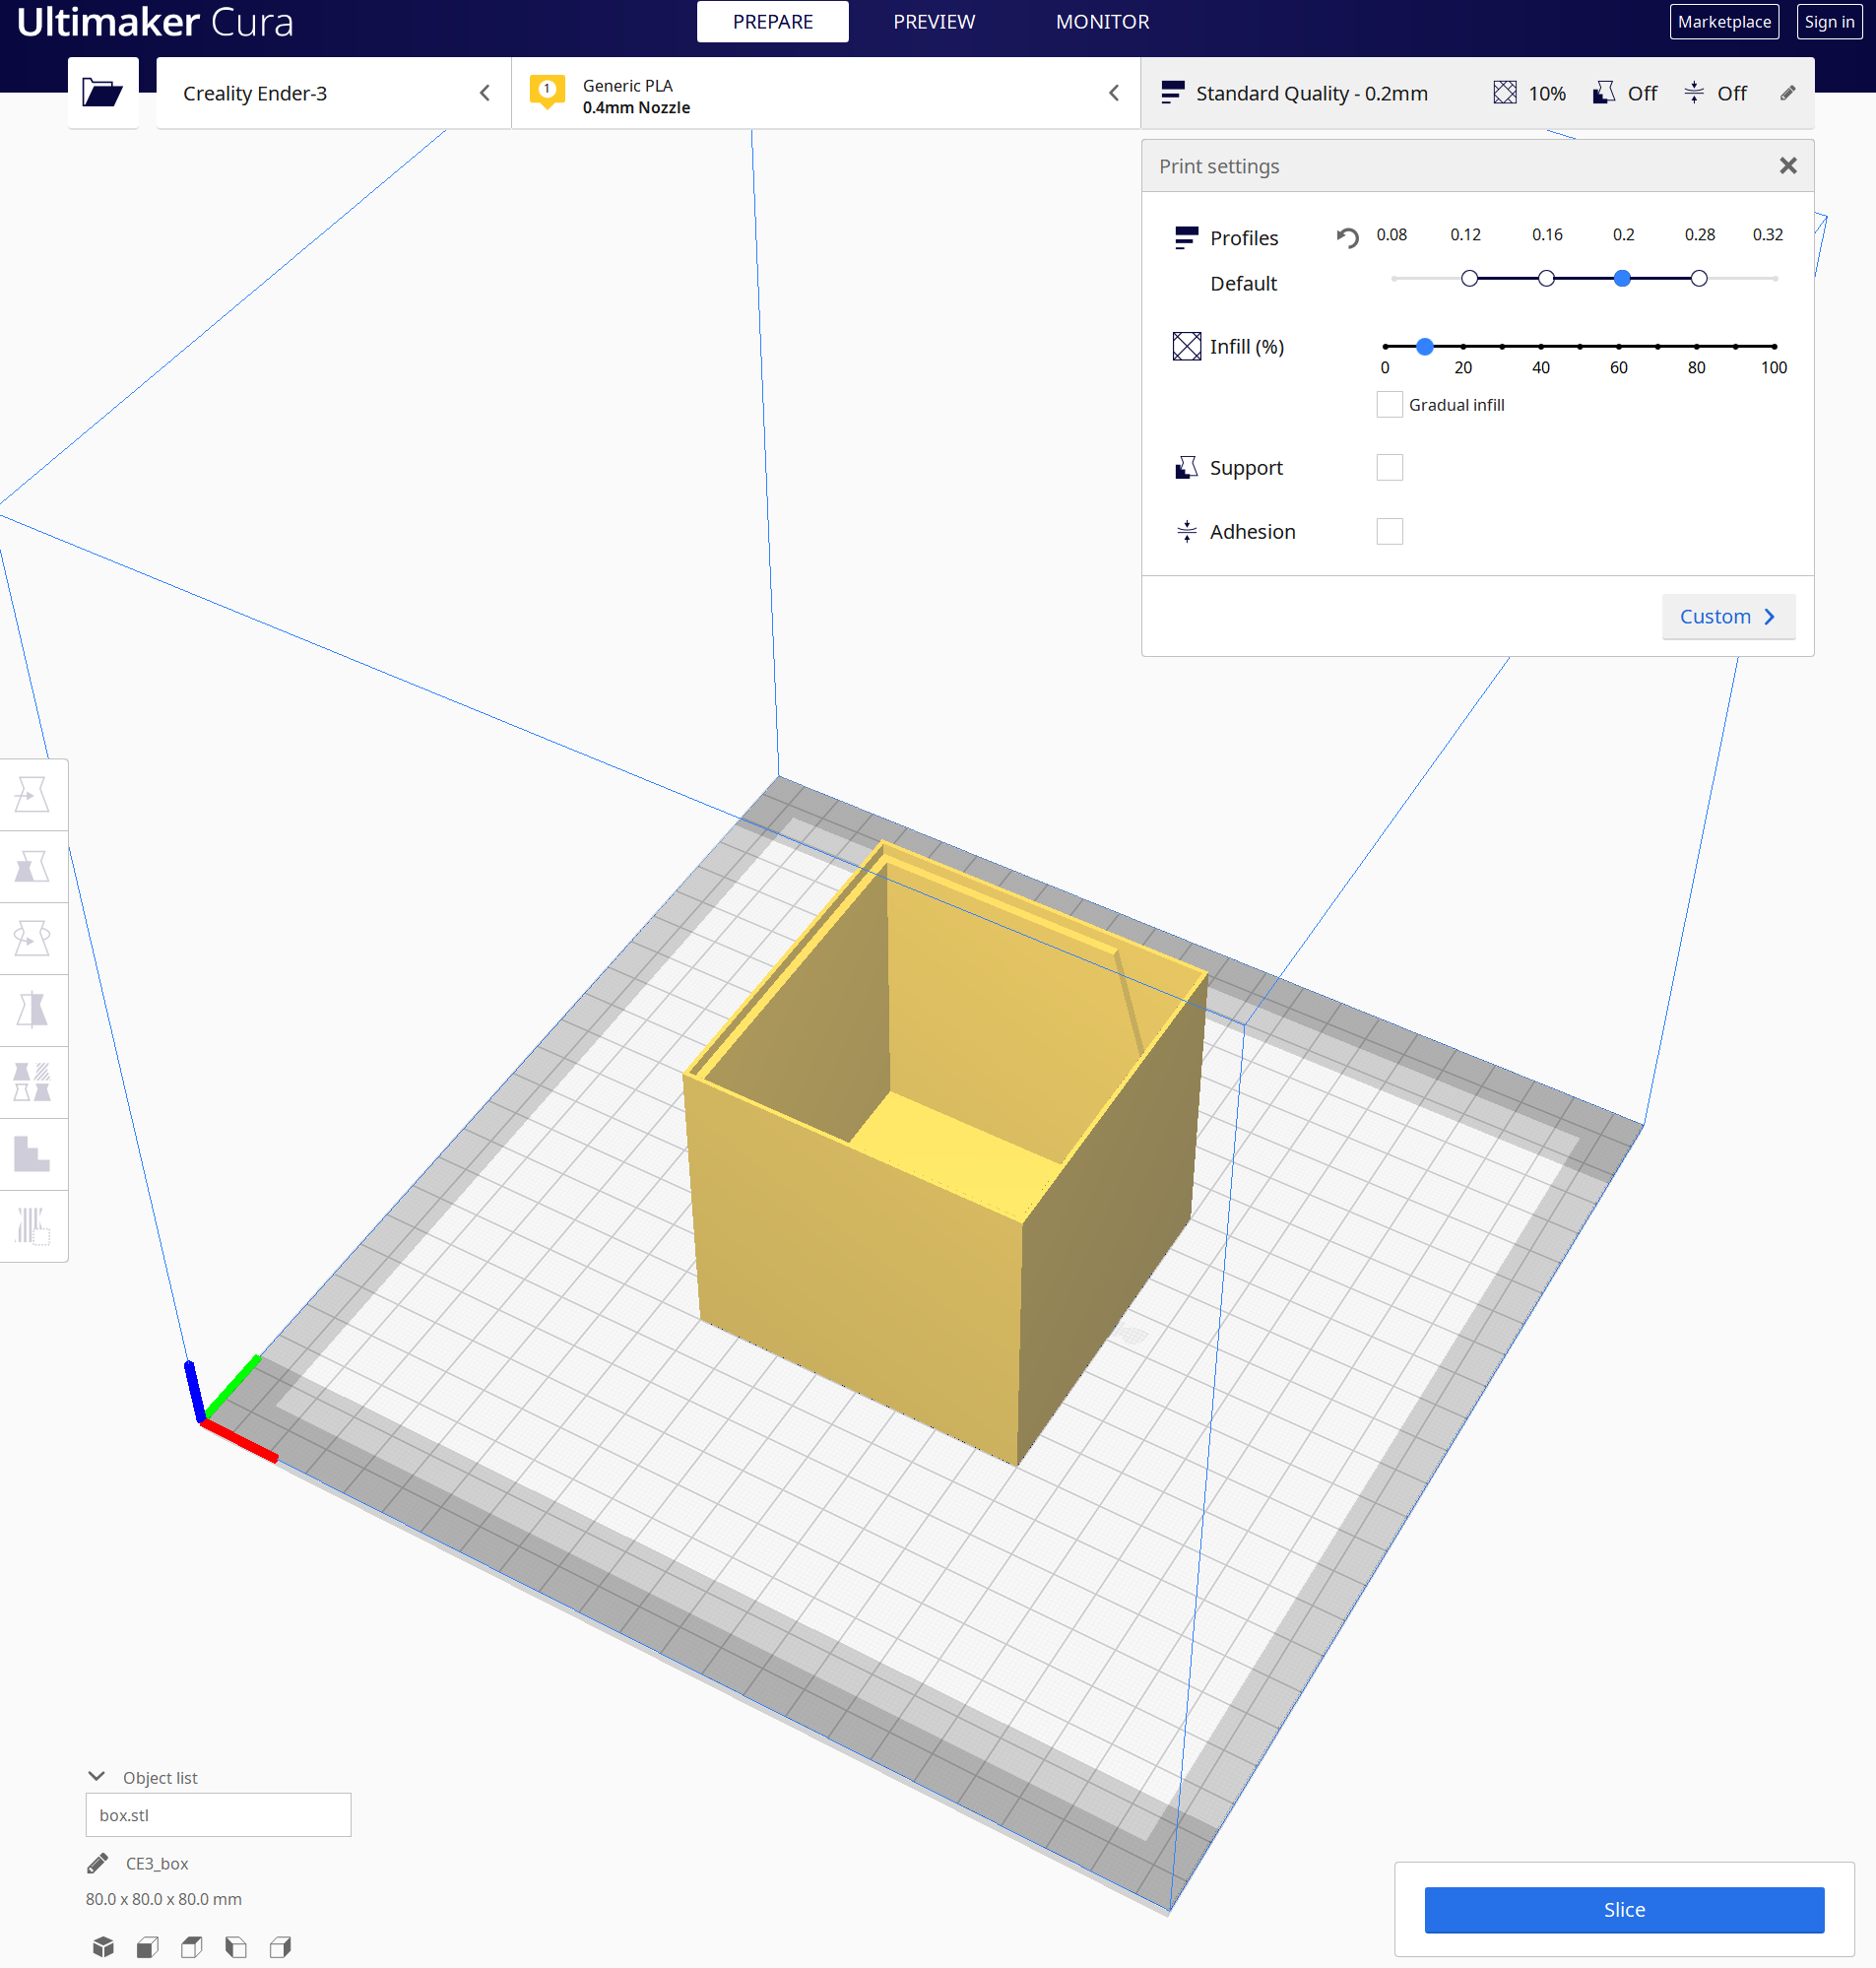Select the Rotate tool

click(x=33, y=938)
